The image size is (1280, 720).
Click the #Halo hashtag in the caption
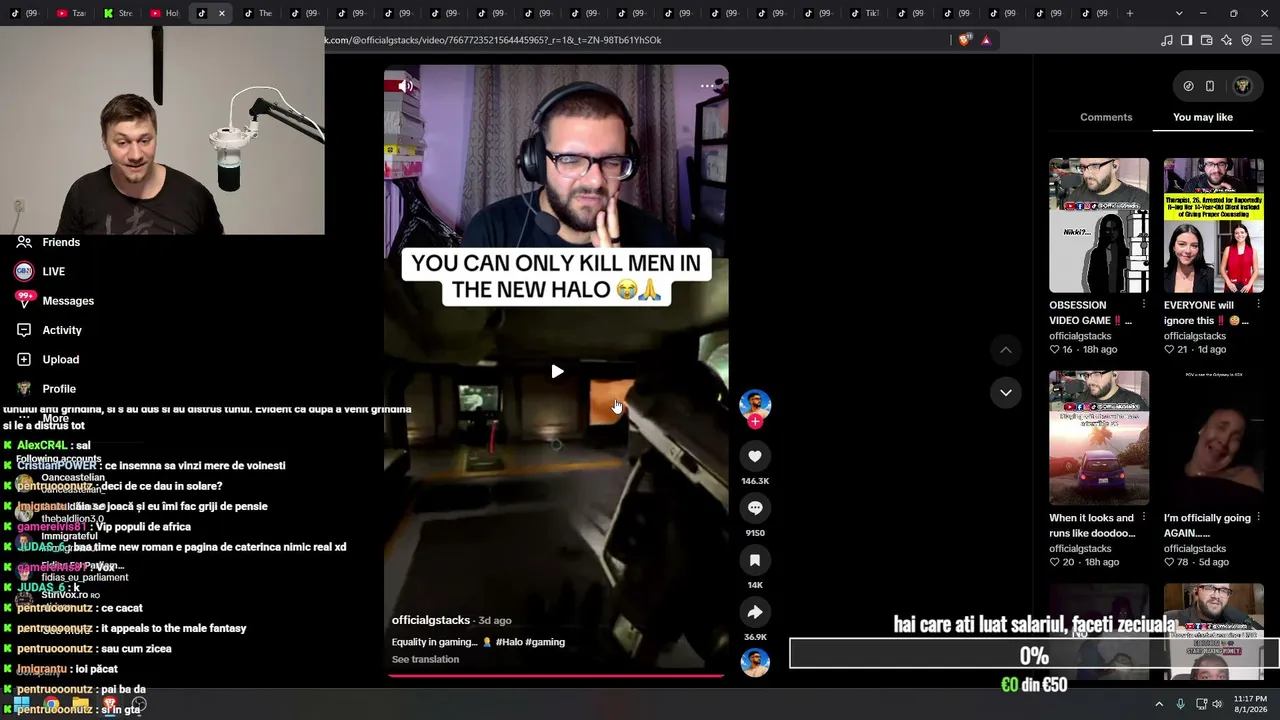click(x=509, y=642)
